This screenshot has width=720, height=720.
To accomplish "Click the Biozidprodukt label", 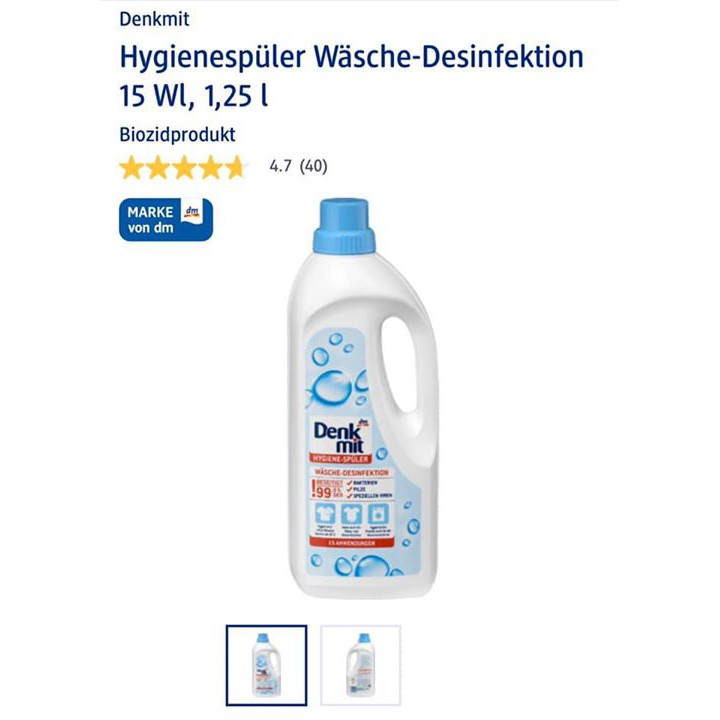I will (x=177, y=135).
